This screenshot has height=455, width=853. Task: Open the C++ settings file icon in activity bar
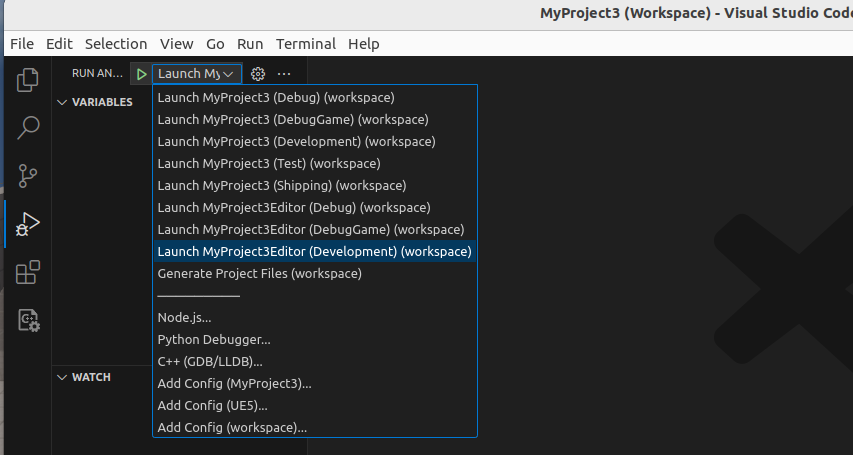tap(28, 320)
